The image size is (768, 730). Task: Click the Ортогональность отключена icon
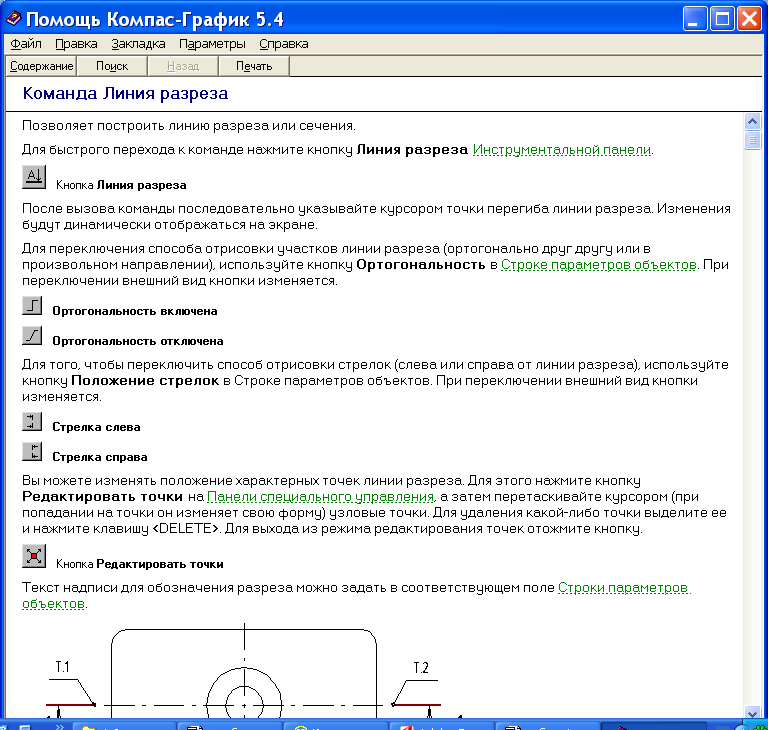[32, 336]
